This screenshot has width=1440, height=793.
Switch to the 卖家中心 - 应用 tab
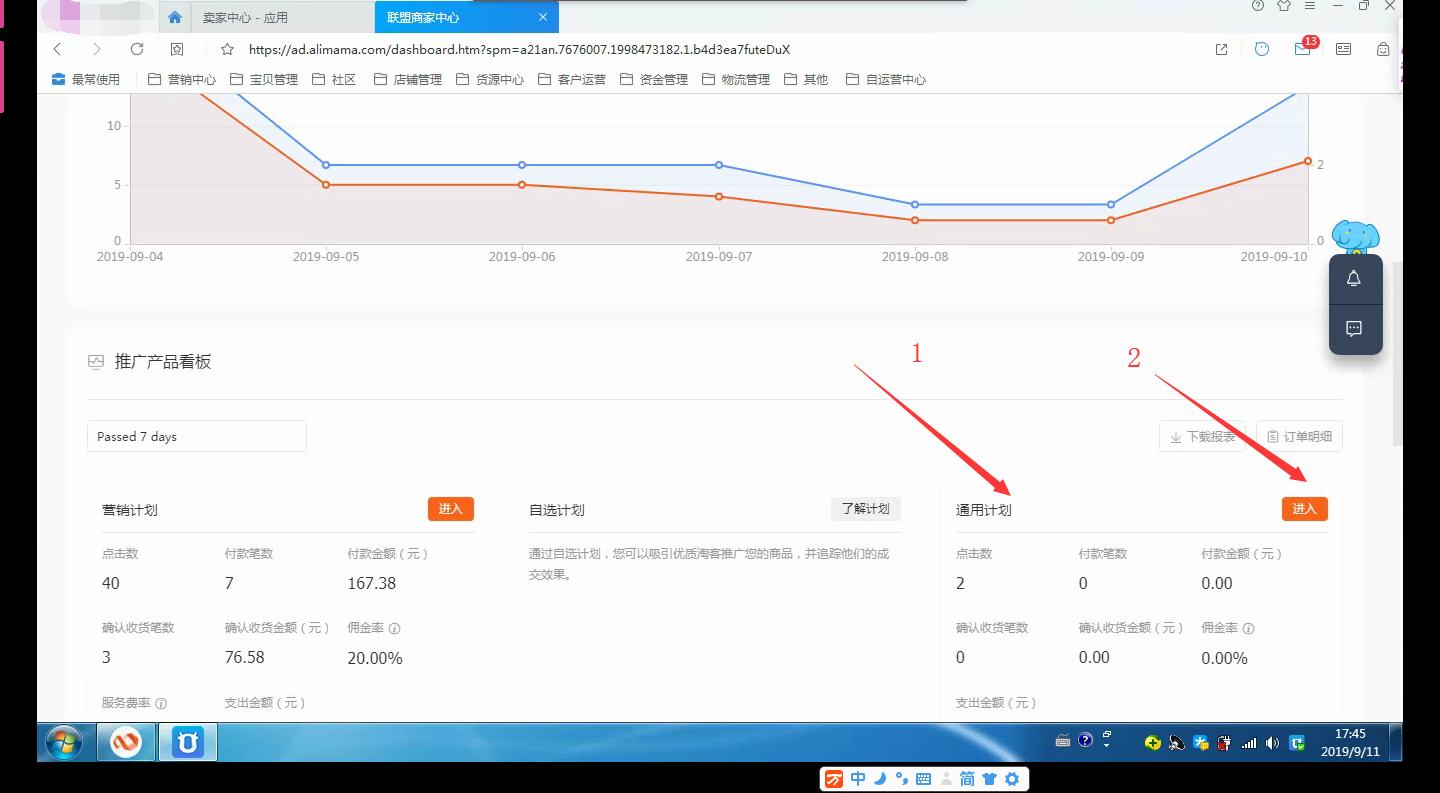[279, 17]
